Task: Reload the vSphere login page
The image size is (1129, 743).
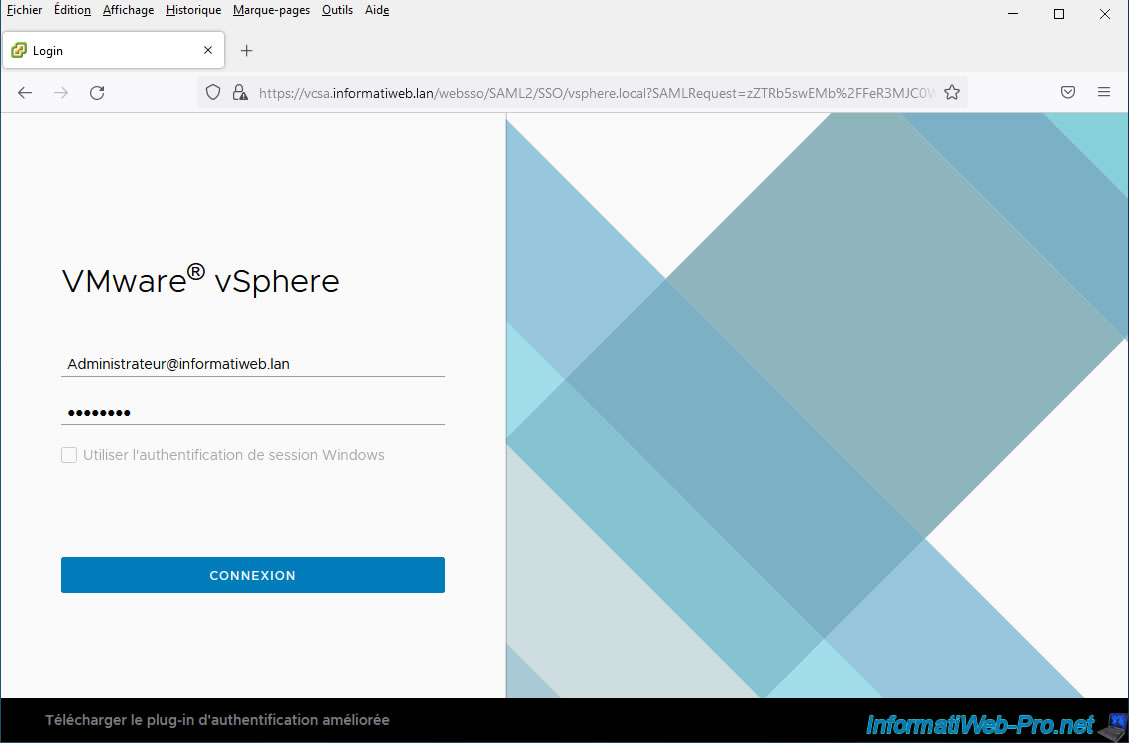Action: (97, 93)
